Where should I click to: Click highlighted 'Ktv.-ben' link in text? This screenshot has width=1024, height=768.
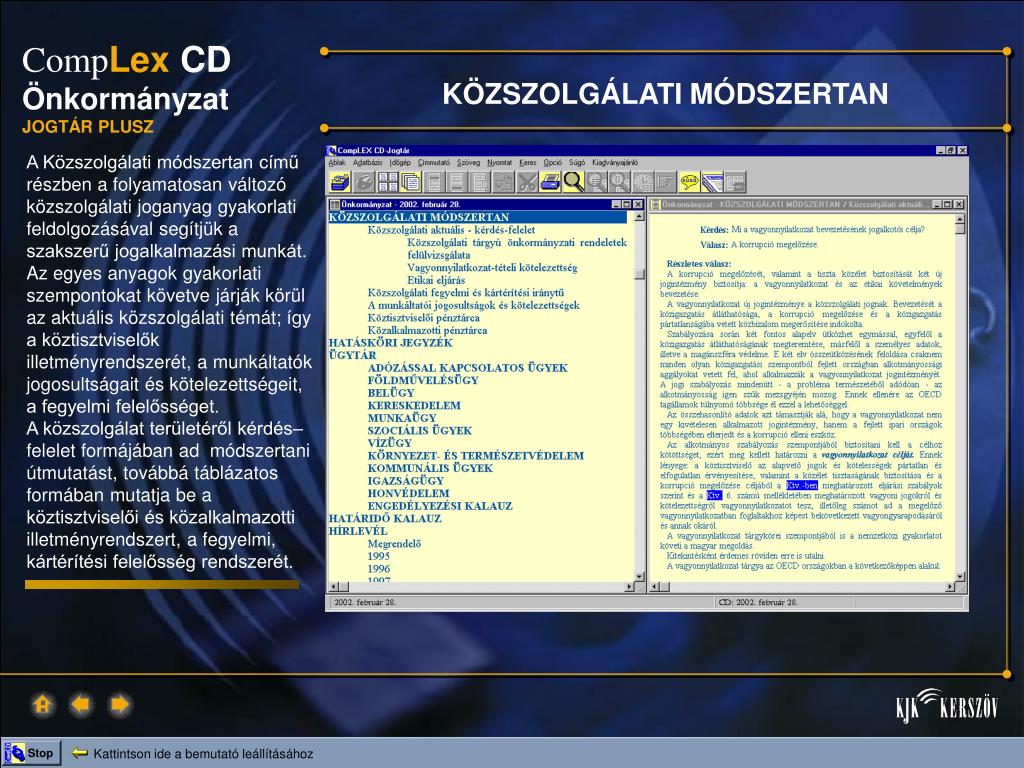802,486
